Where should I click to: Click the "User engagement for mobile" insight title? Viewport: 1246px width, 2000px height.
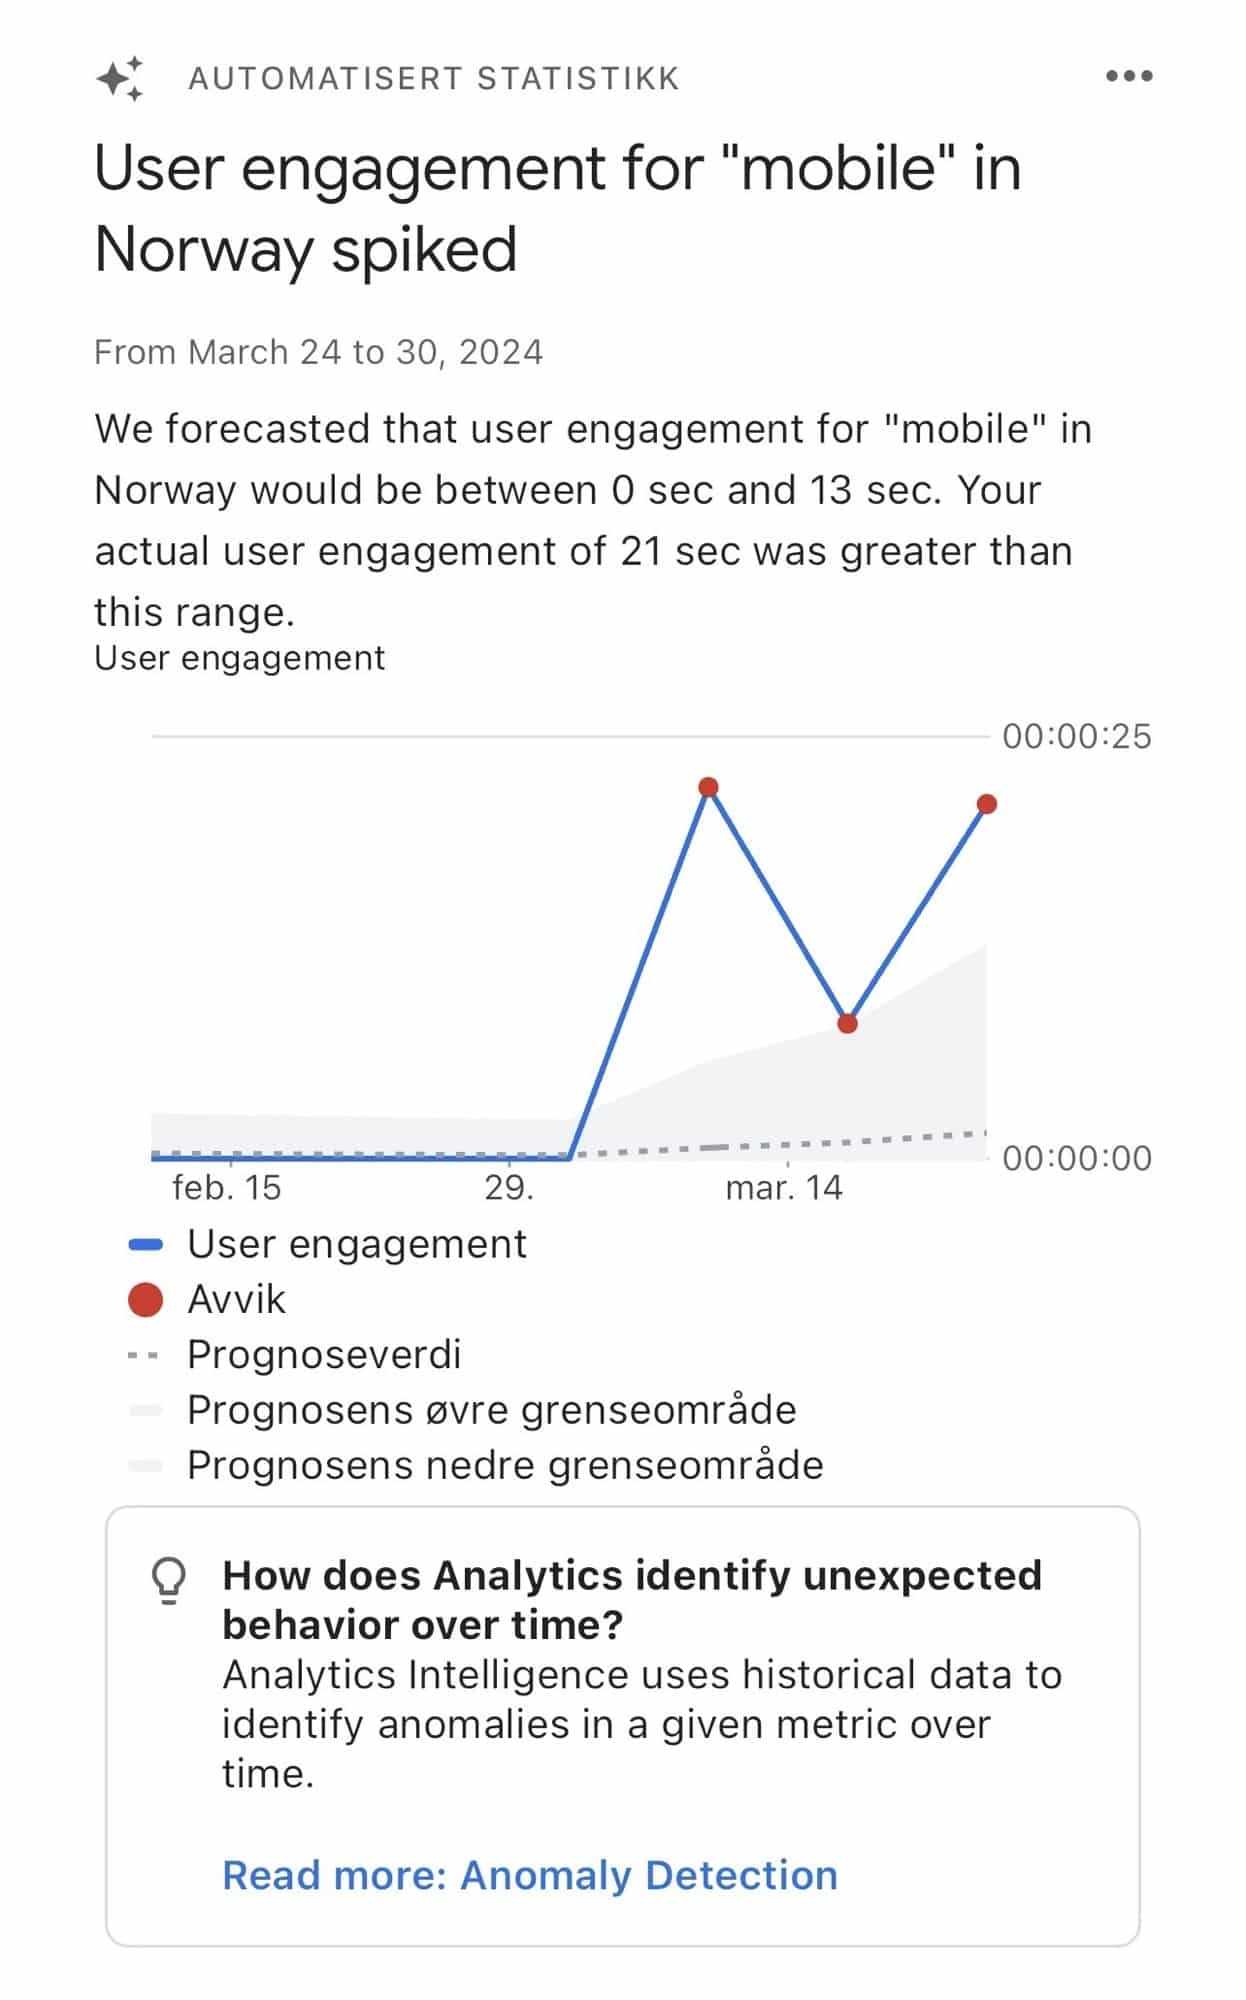(x=557, y=208)
